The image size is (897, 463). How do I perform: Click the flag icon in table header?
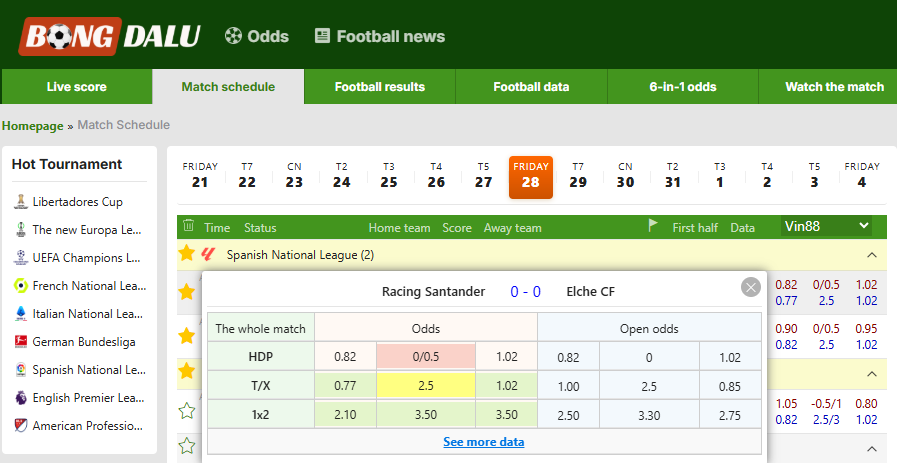point(653,226)
